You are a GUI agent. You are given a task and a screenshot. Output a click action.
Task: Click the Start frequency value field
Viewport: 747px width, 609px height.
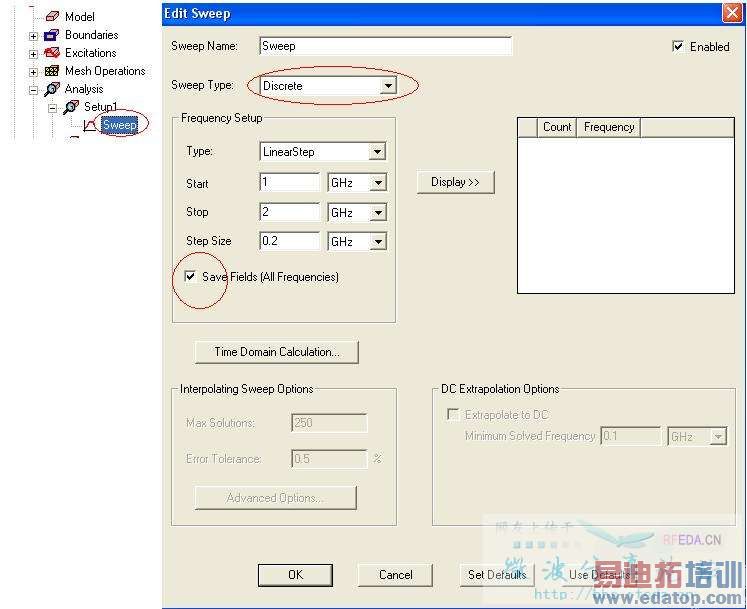coord(290,183)
